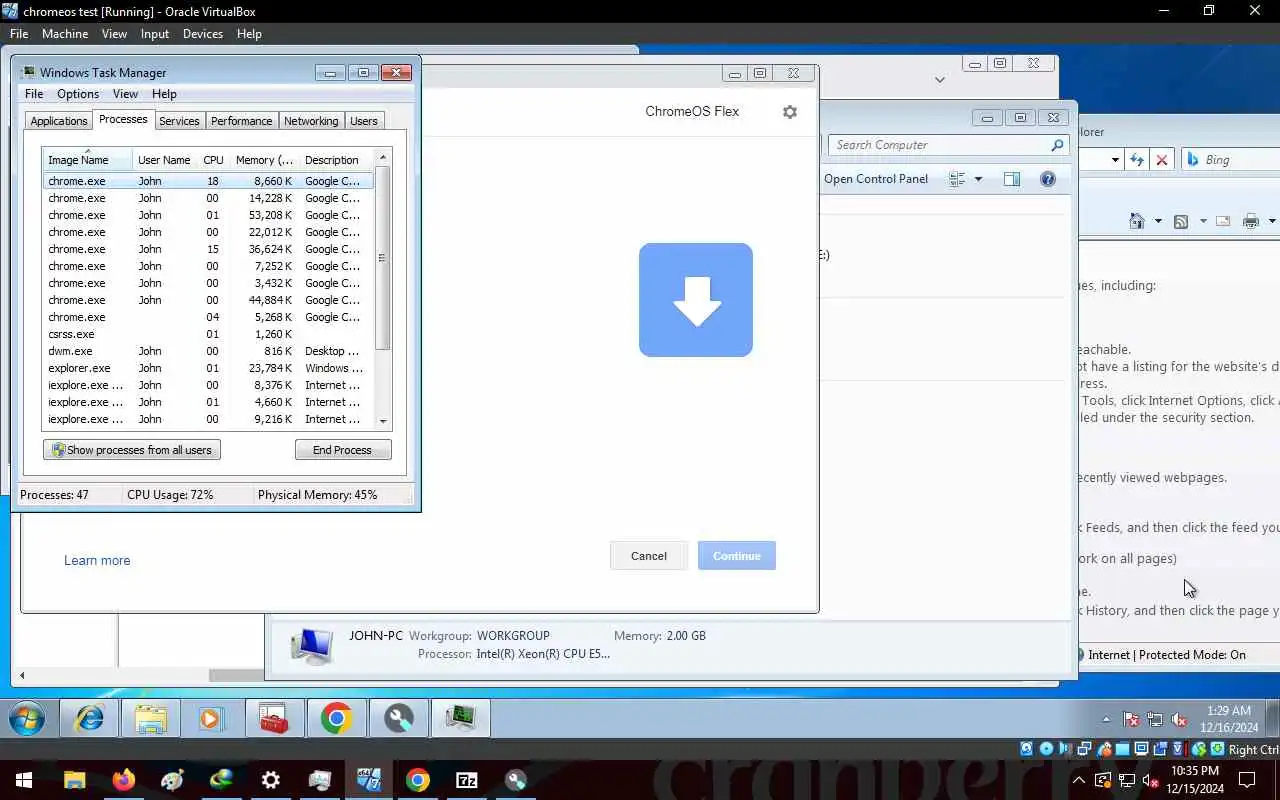Show hidden icons in Windows 7 tray
Screen dimensions: 1280x800
(x=1106, y=719)
